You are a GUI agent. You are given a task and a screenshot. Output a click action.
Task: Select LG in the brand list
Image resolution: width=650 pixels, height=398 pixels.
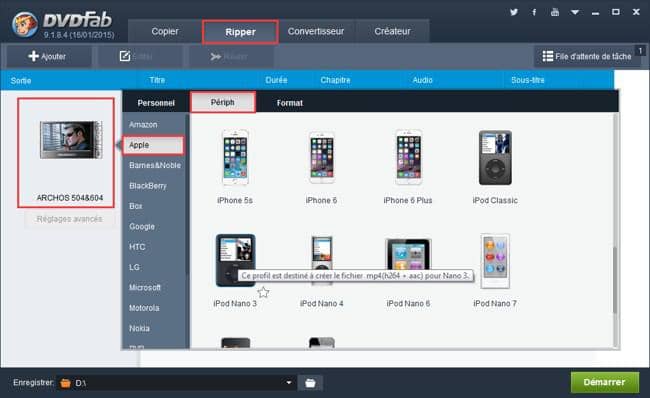[x=134, y=267]
